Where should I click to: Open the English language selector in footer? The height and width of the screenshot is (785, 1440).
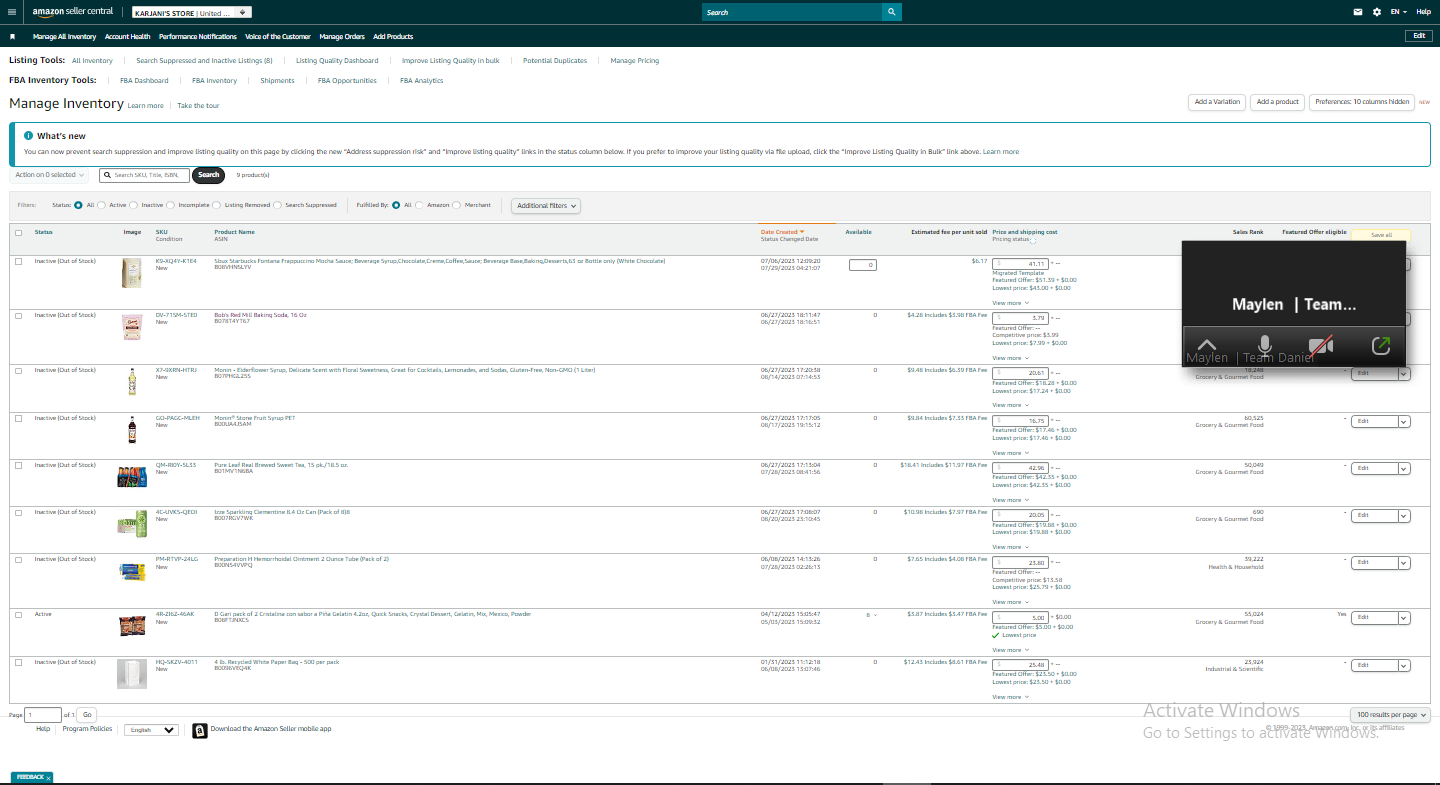coord(151,730)
